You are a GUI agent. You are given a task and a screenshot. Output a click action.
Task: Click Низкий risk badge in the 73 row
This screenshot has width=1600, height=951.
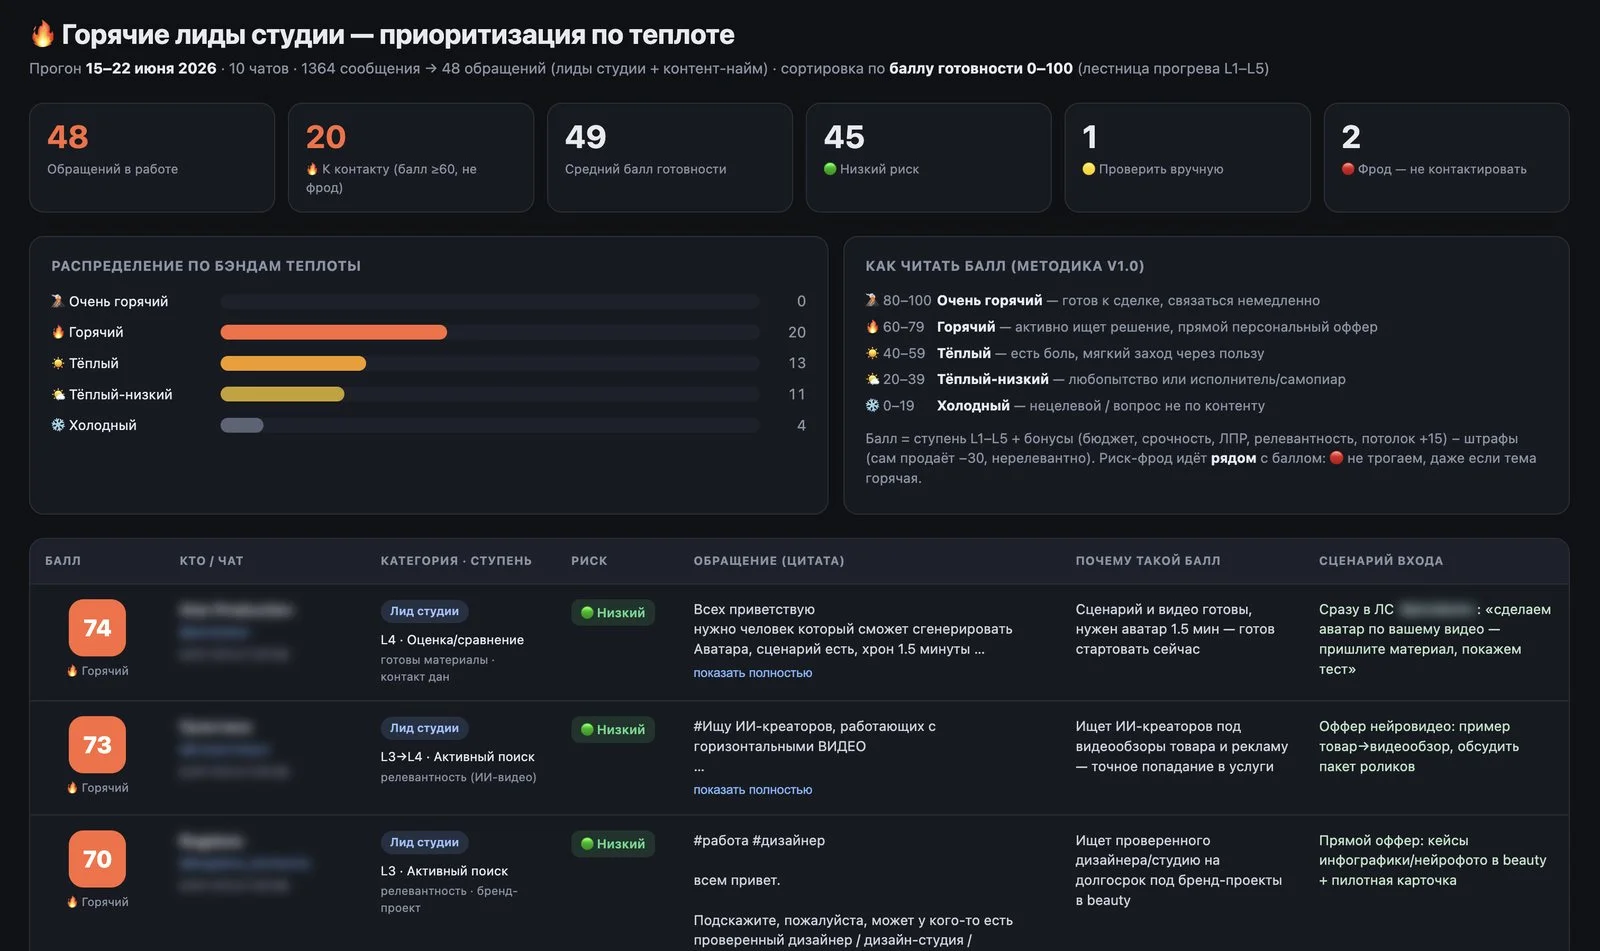(613, 730)
